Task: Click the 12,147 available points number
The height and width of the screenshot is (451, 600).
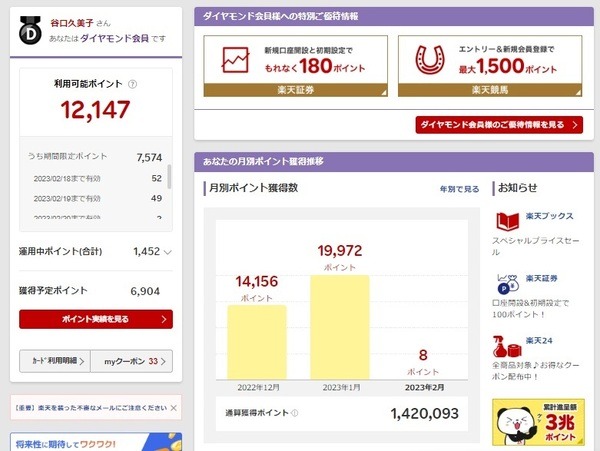Action: click(x=96, y=110)
